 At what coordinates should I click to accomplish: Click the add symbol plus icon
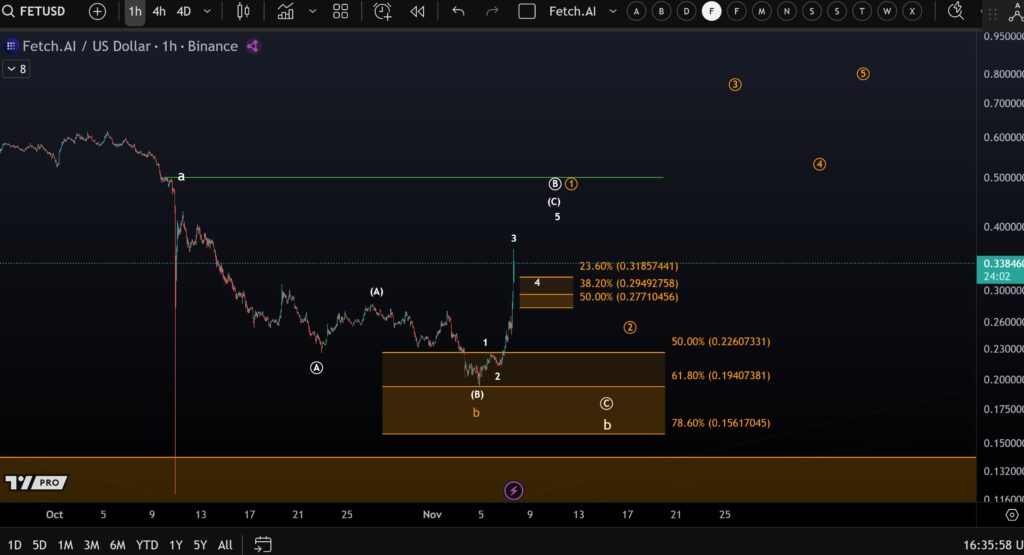(97, 11)
